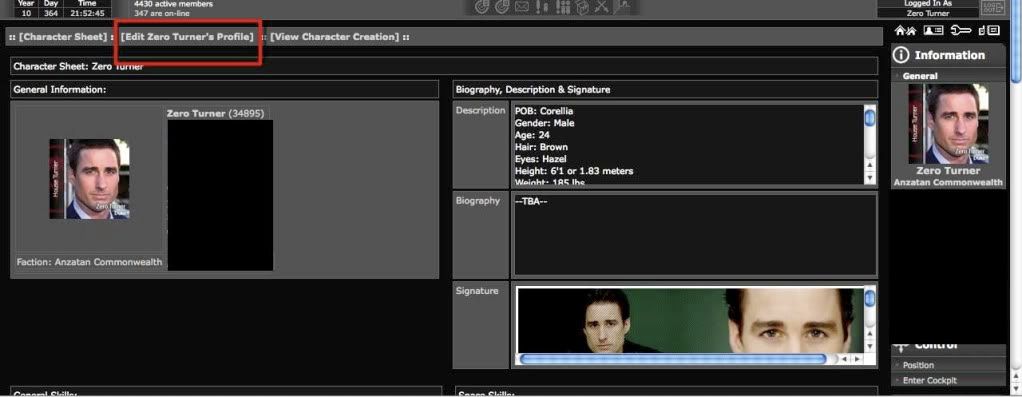
Task: Expand the General section in Information panel
Action: click(x=920, y=76)
